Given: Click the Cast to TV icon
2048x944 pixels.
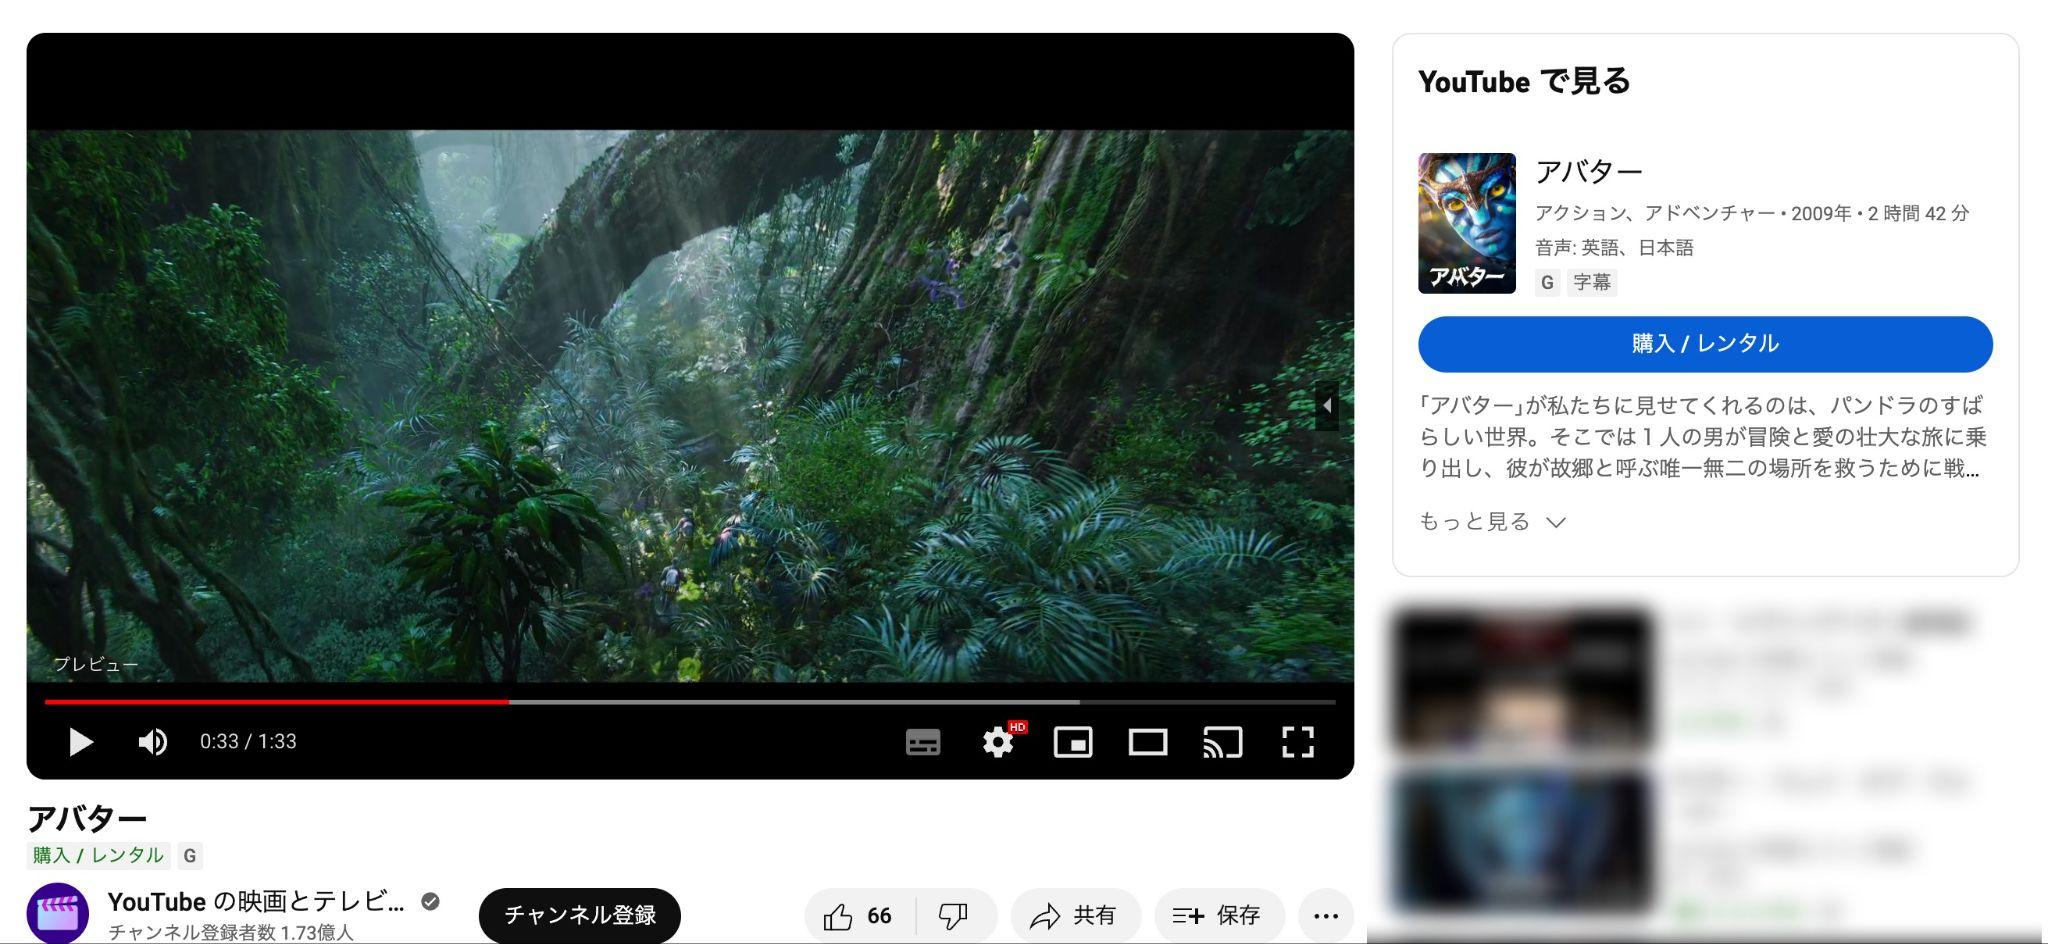Looking at the screenshot, I should pyautogui.click(x=1222, y=742).
